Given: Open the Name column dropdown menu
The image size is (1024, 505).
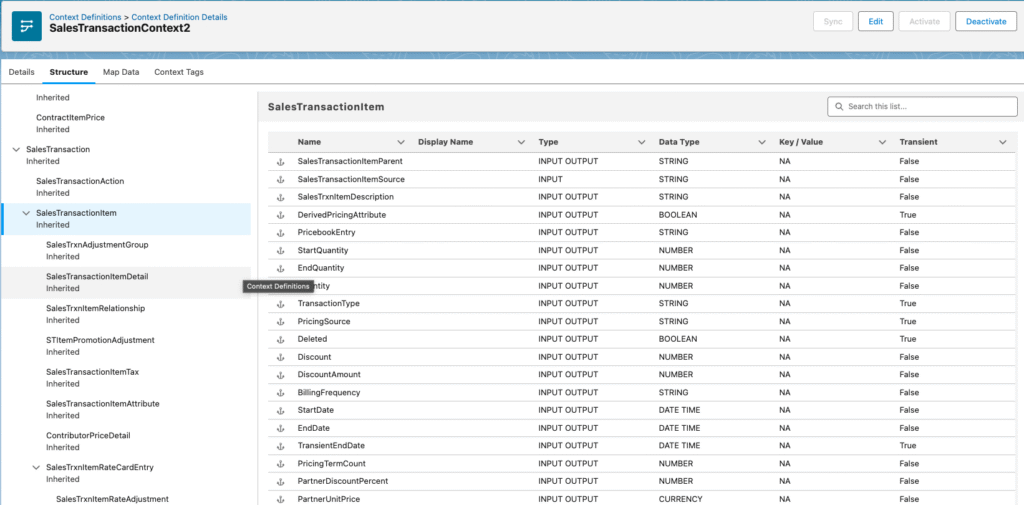Looking at the screenshot, I should click(x=401, y=142).
